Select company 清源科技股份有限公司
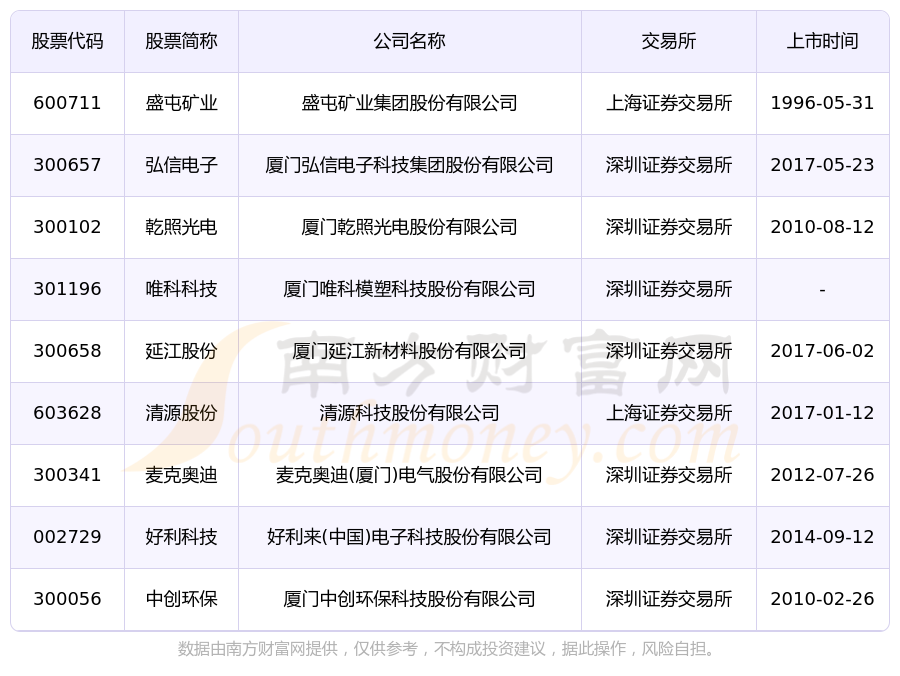The image size is (900, 676). 410,413
